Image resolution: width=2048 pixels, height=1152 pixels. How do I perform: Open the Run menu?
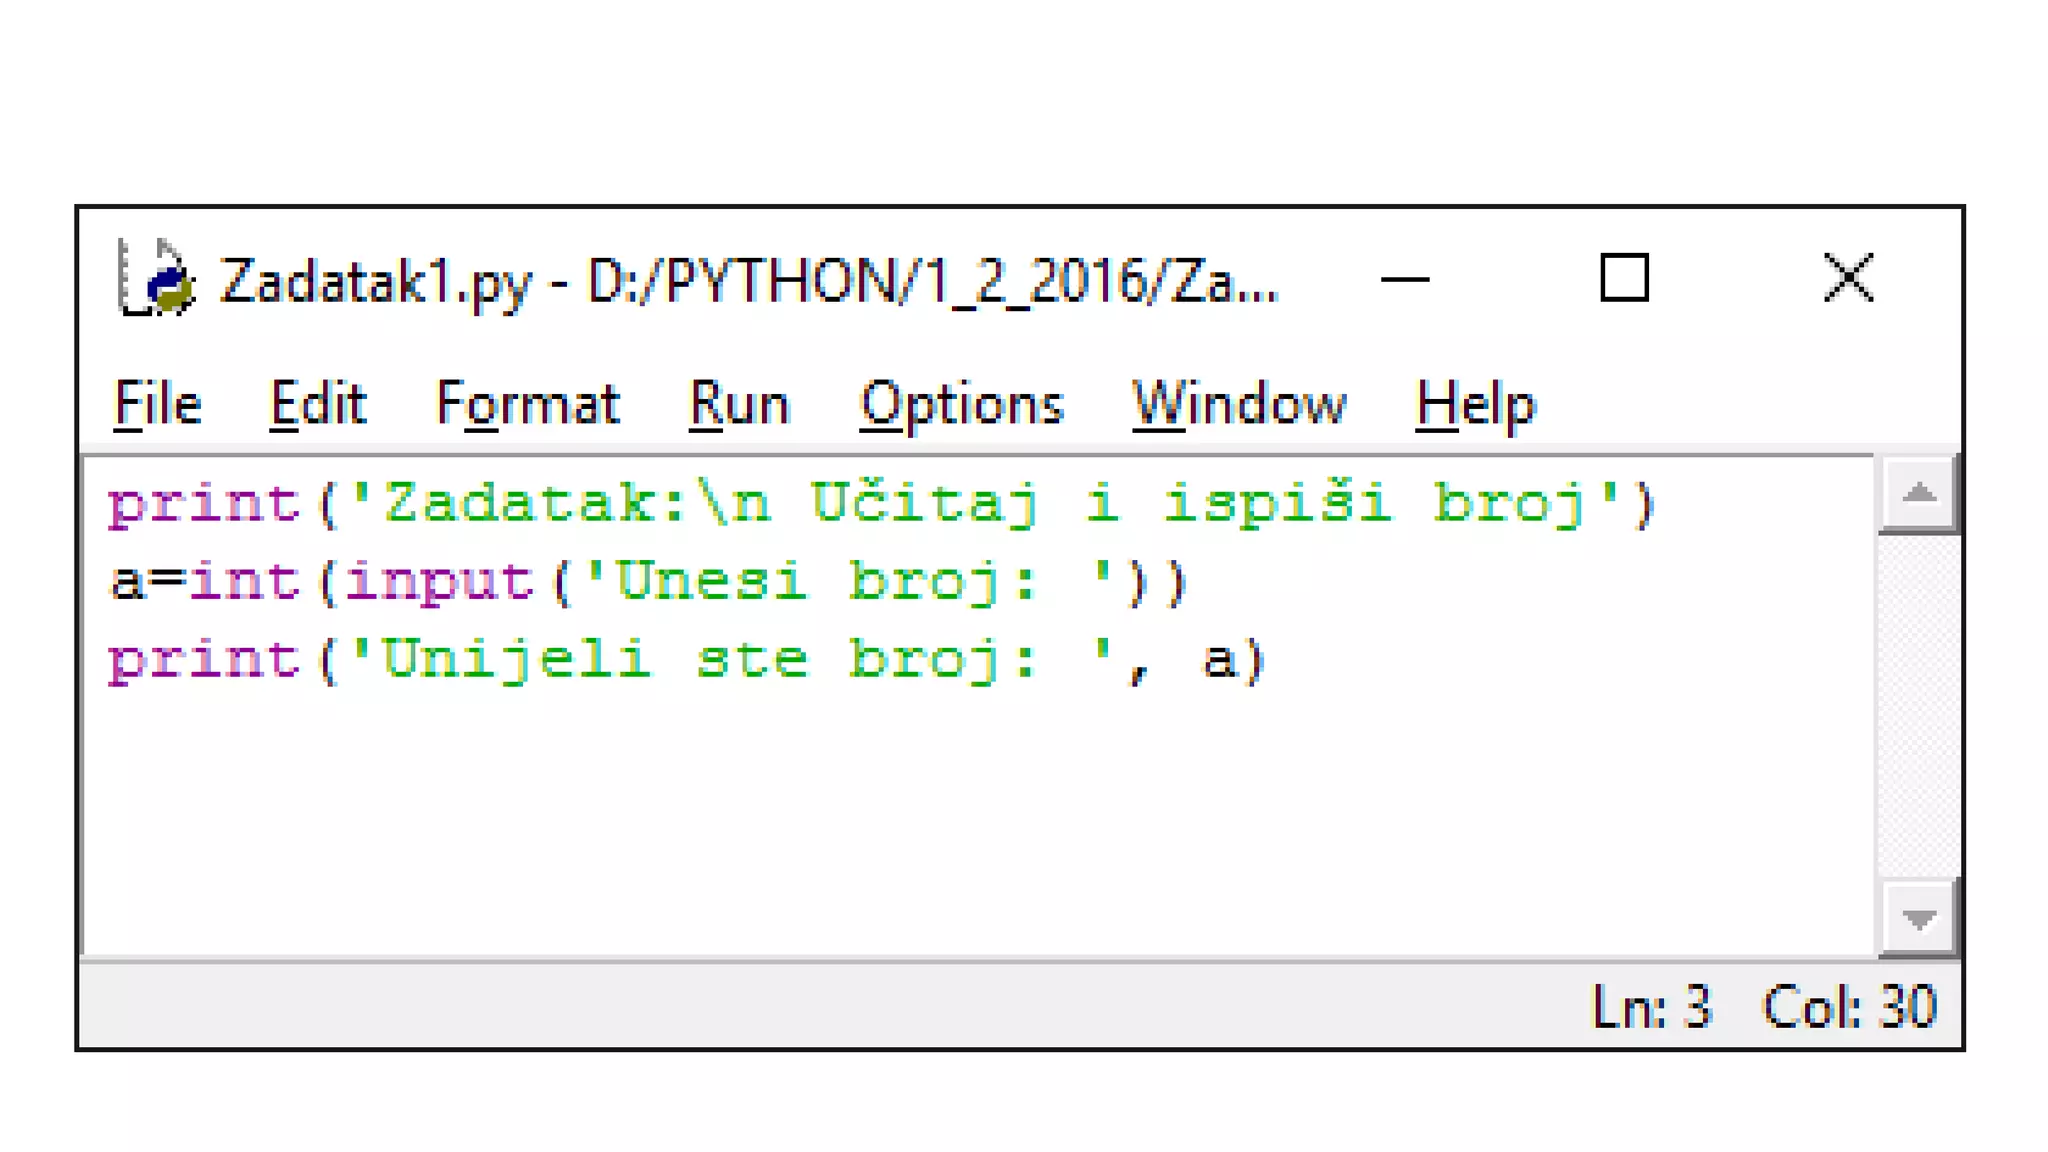pos(738,405)
